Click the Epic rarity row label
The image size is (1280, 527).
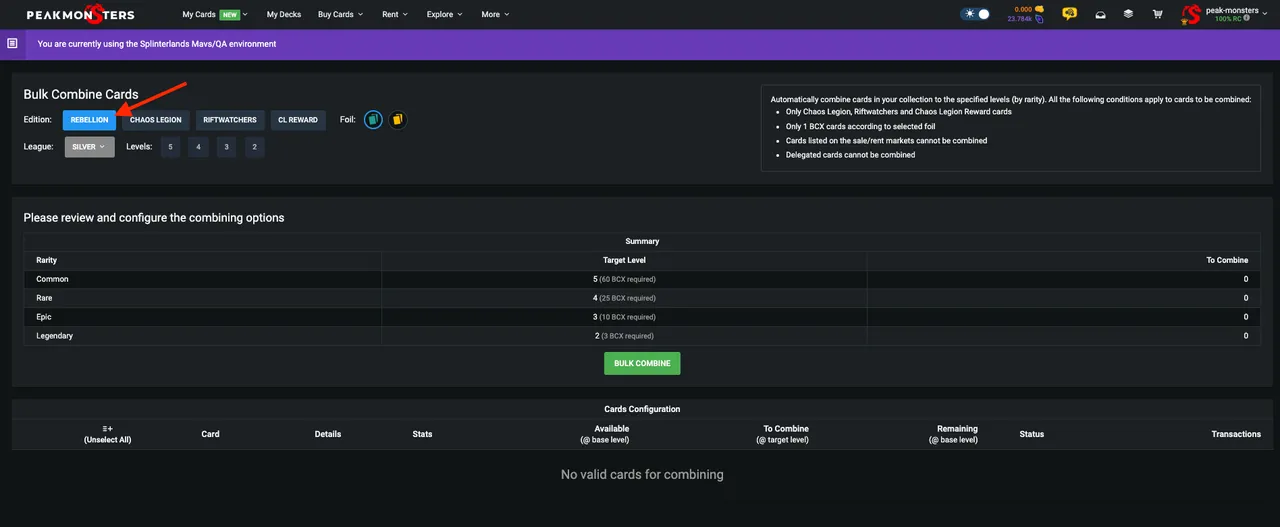click(x=44, y=317)
